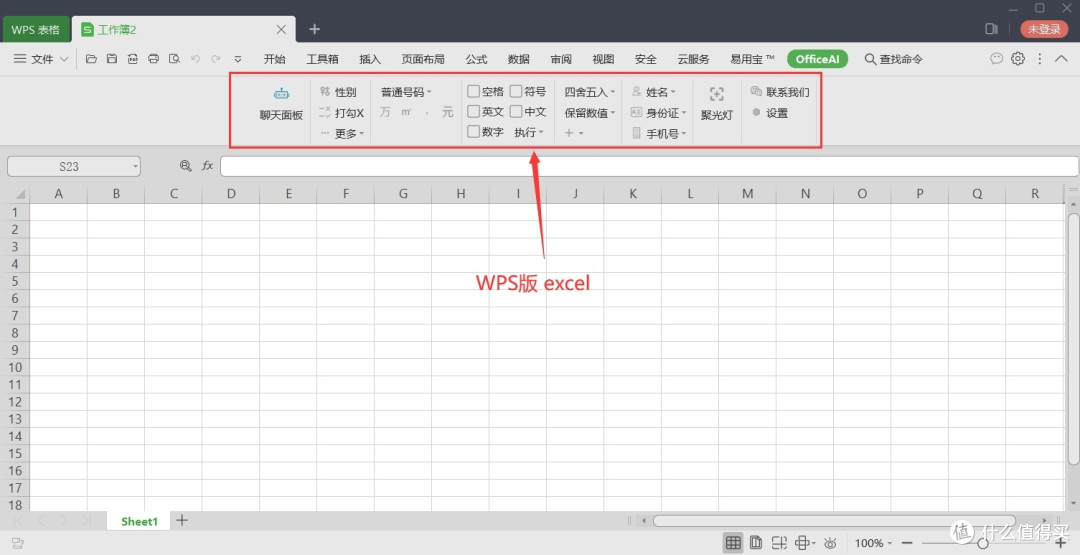Expand the 四舍五入 dropdown
This screenshot has width=1080, height=555.
pyautogui.click(x=589, y=92)
